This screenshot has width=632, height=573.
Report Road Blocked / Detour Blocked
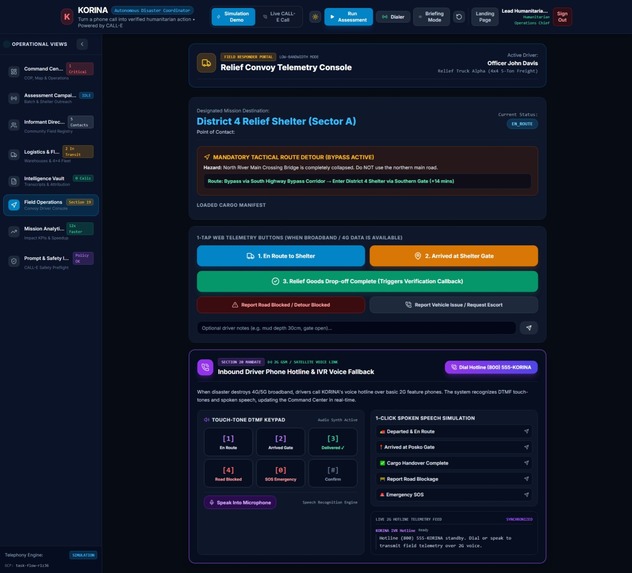coord(281,305)
